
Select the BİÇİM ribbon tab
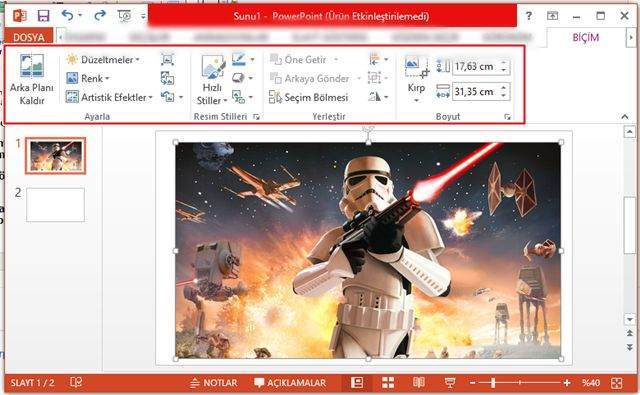click(586, 38)
